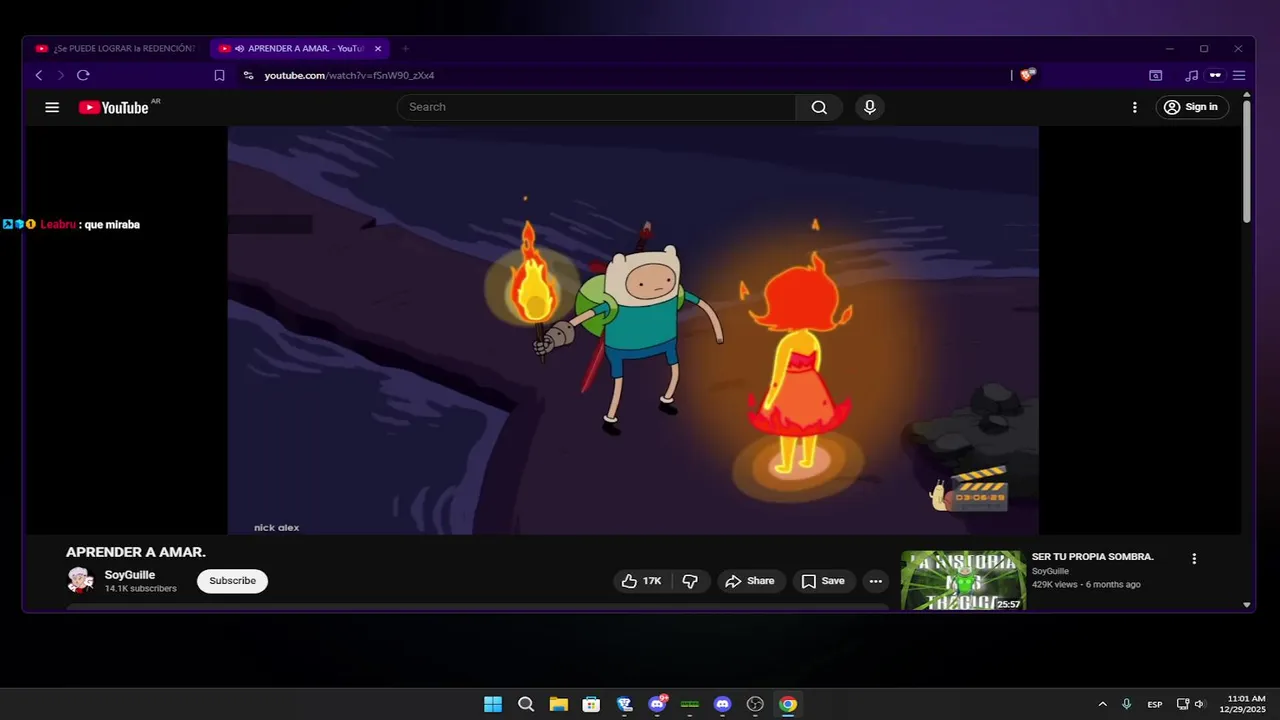Click the Sign in button
The height and width of the screenshot is (720, 1280).
(1192, 107)
